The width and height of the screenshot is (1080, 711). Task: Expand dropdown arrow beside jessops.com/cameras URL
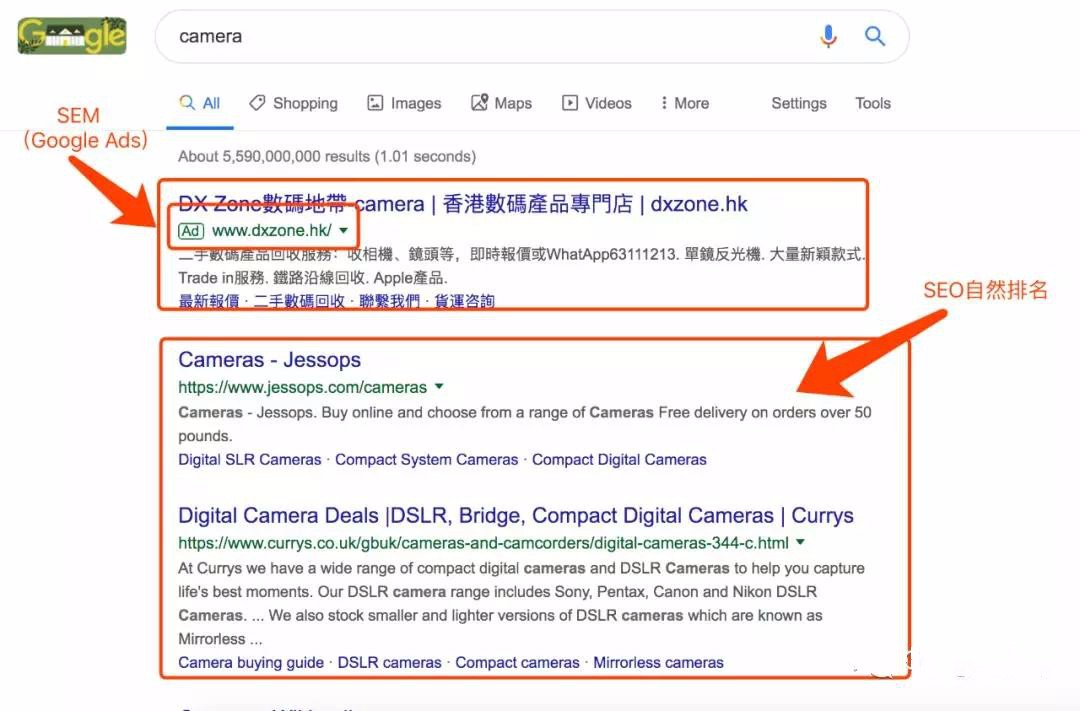pos(439,387)
